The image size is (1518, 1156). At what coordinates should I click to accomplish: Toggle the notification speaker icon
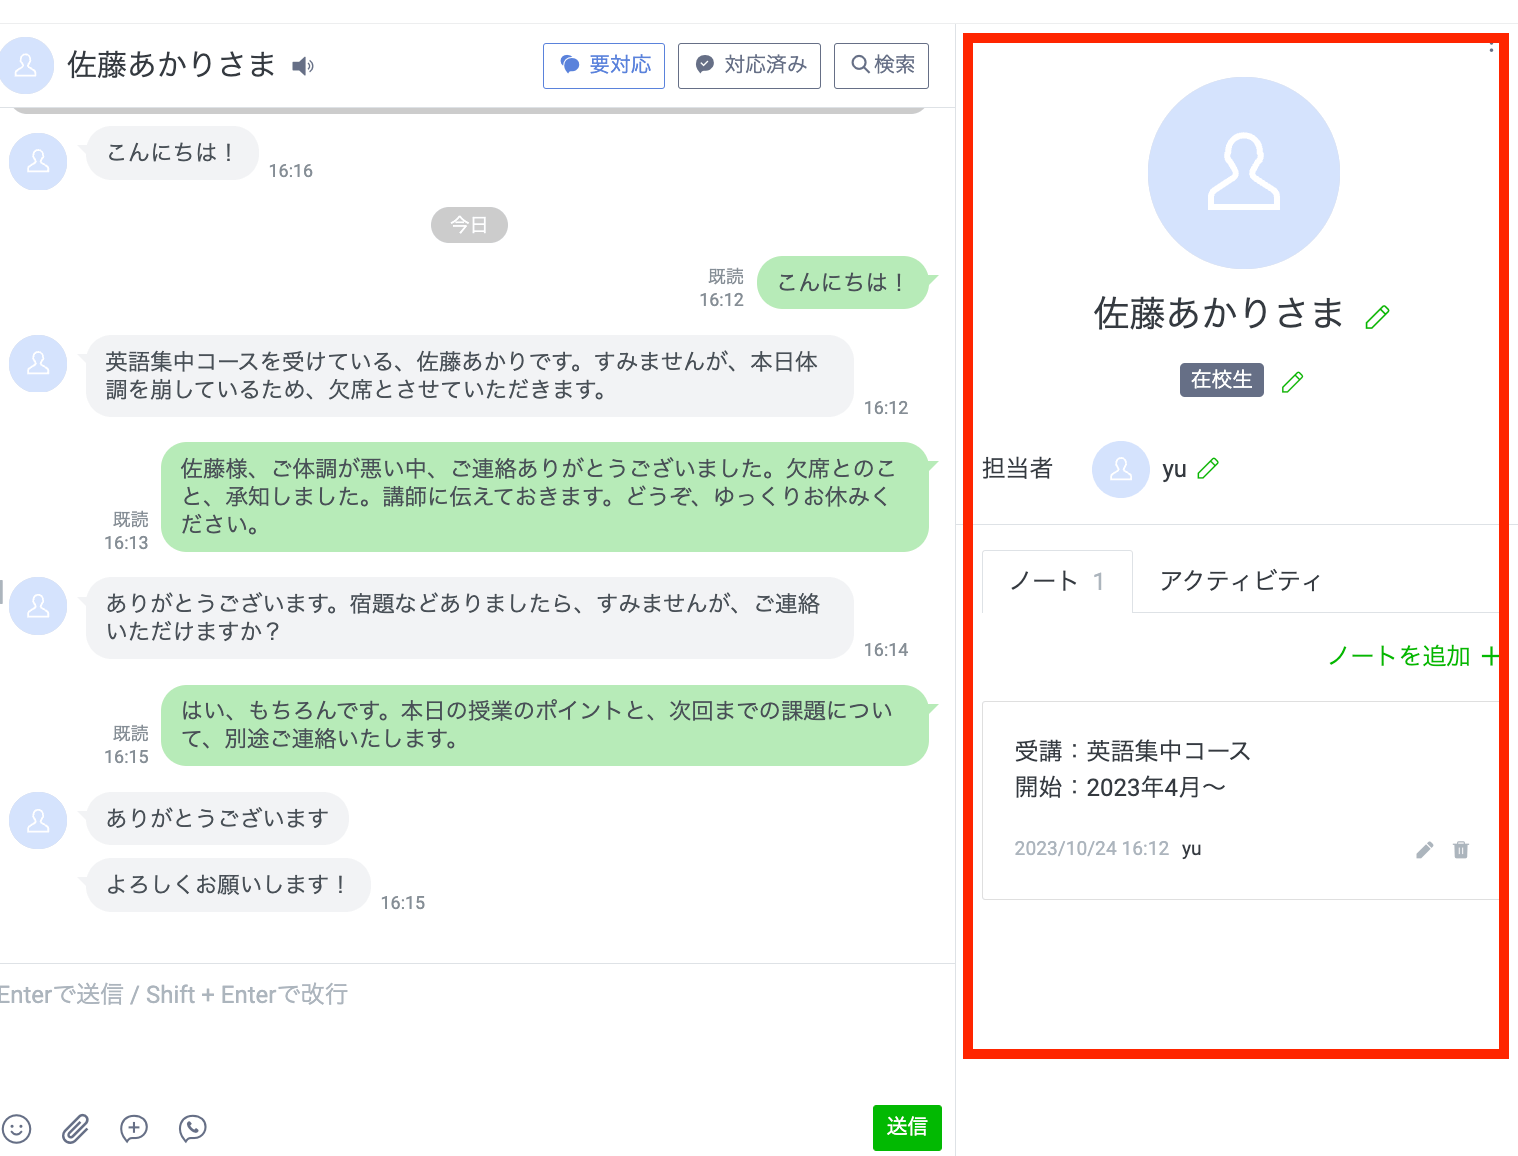(x=303, y=66)
